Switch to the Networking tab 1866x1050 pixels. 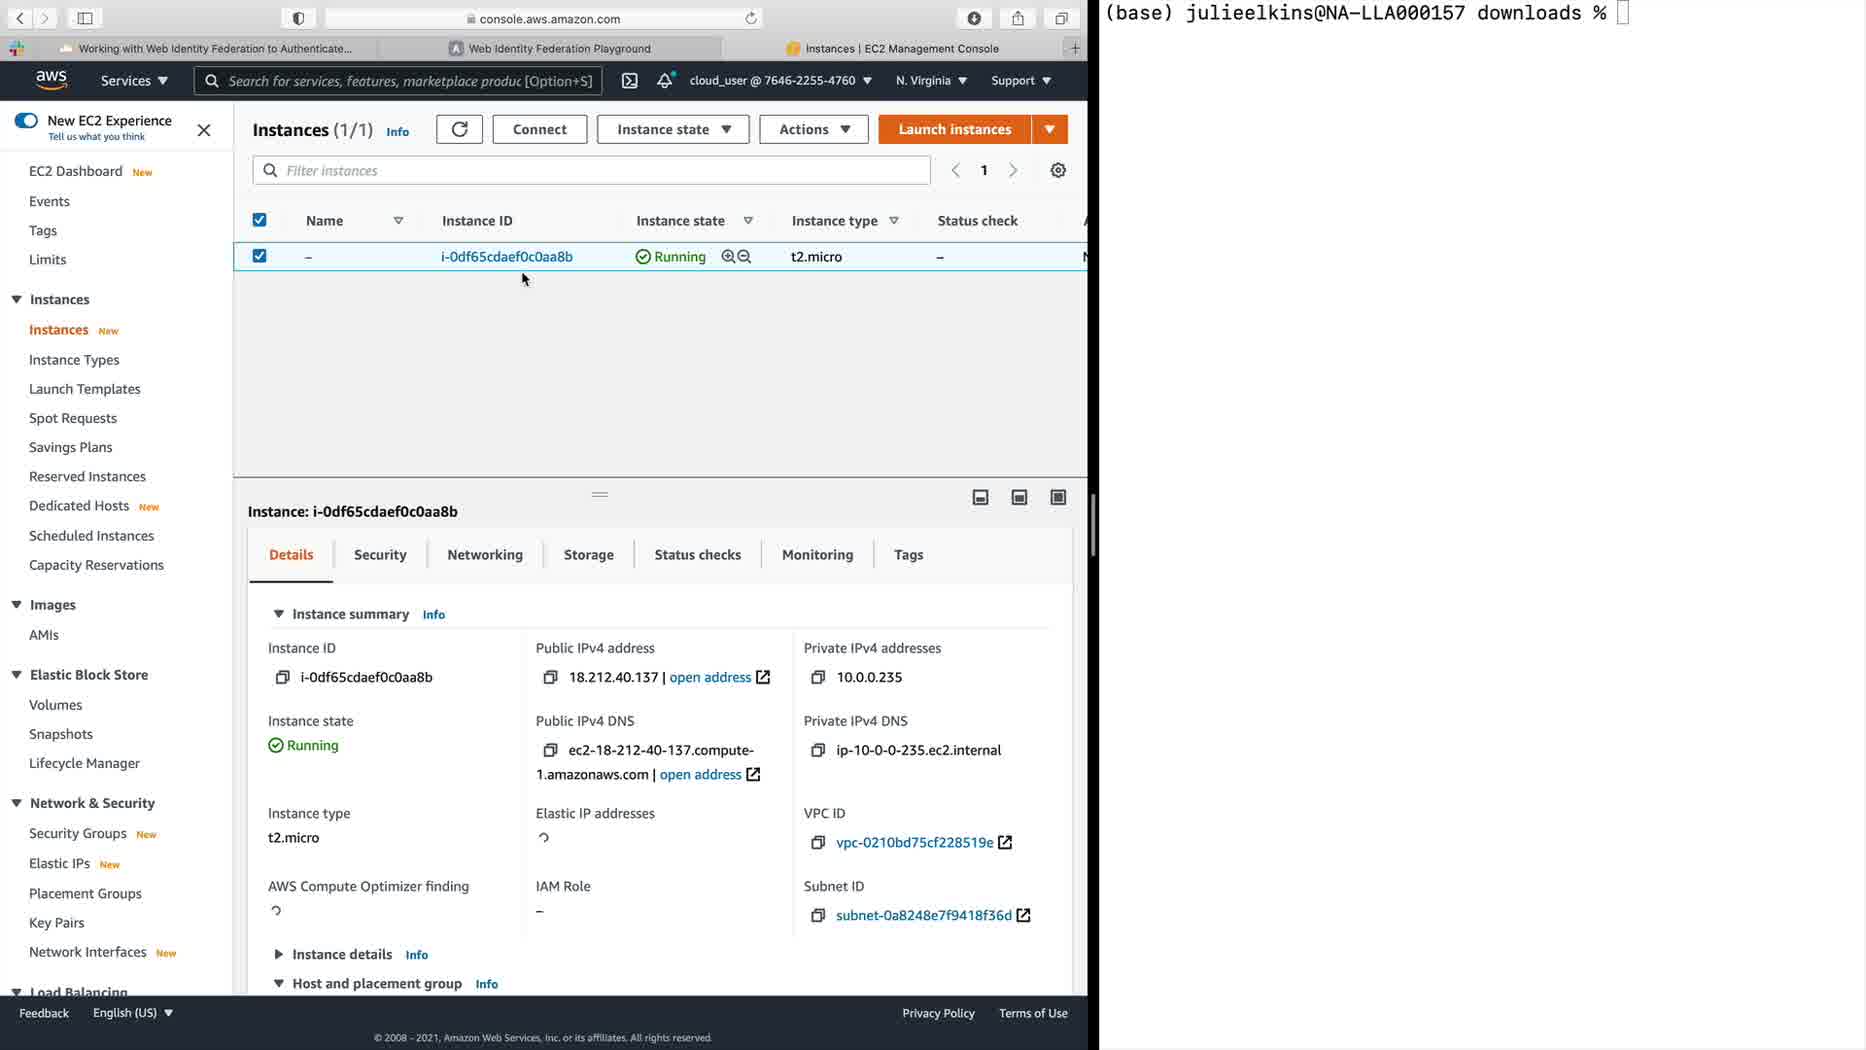485,555
